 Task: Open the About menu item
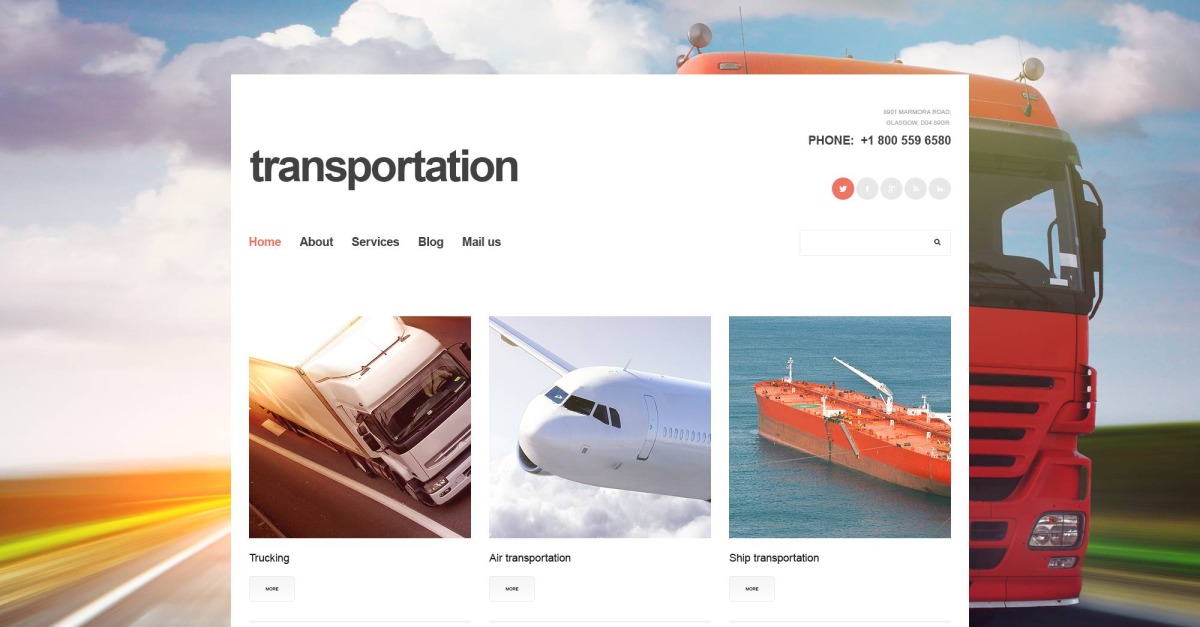tap(316, 242)
